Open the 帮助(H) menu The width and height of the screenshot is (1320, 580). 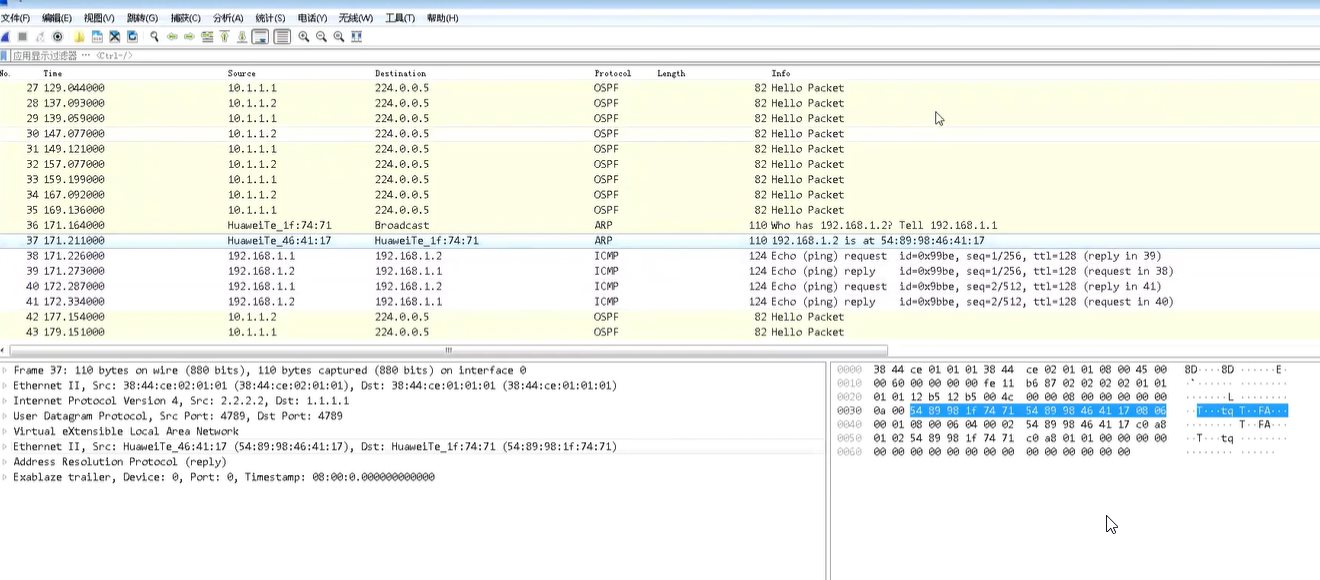[x=442, y=18]
